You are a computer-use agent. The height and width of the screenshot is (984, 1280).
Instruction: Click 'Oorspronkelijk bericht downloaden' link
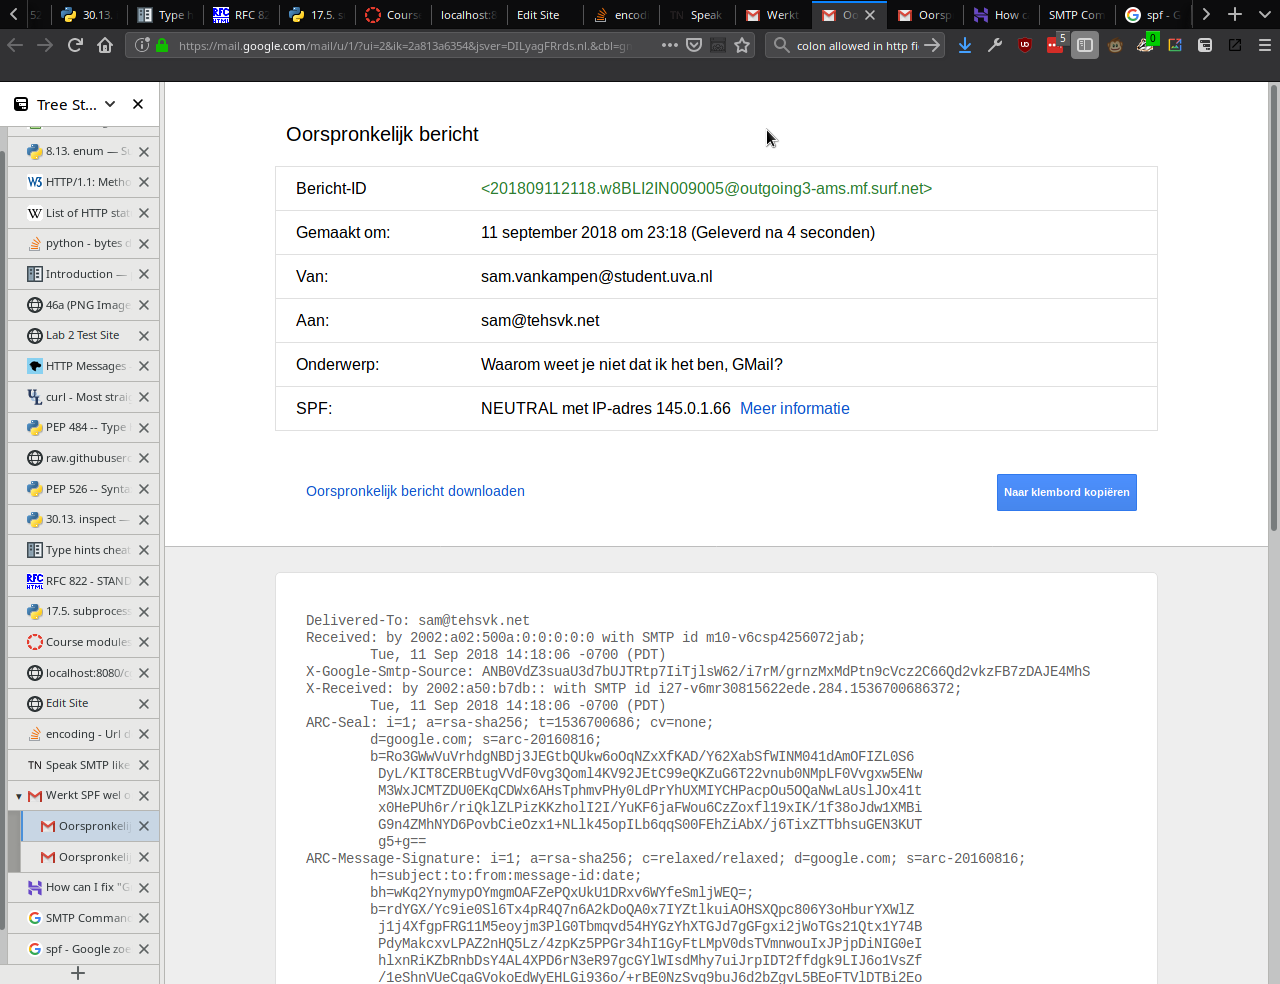coord(415,491)
